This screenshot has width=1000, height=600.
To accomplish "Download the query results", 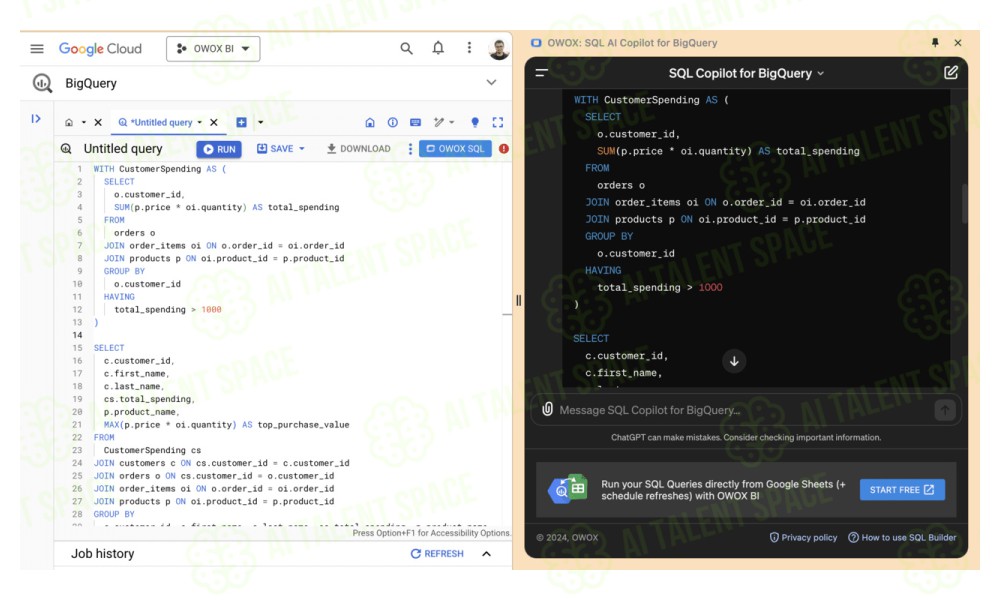I will [359, 149].
